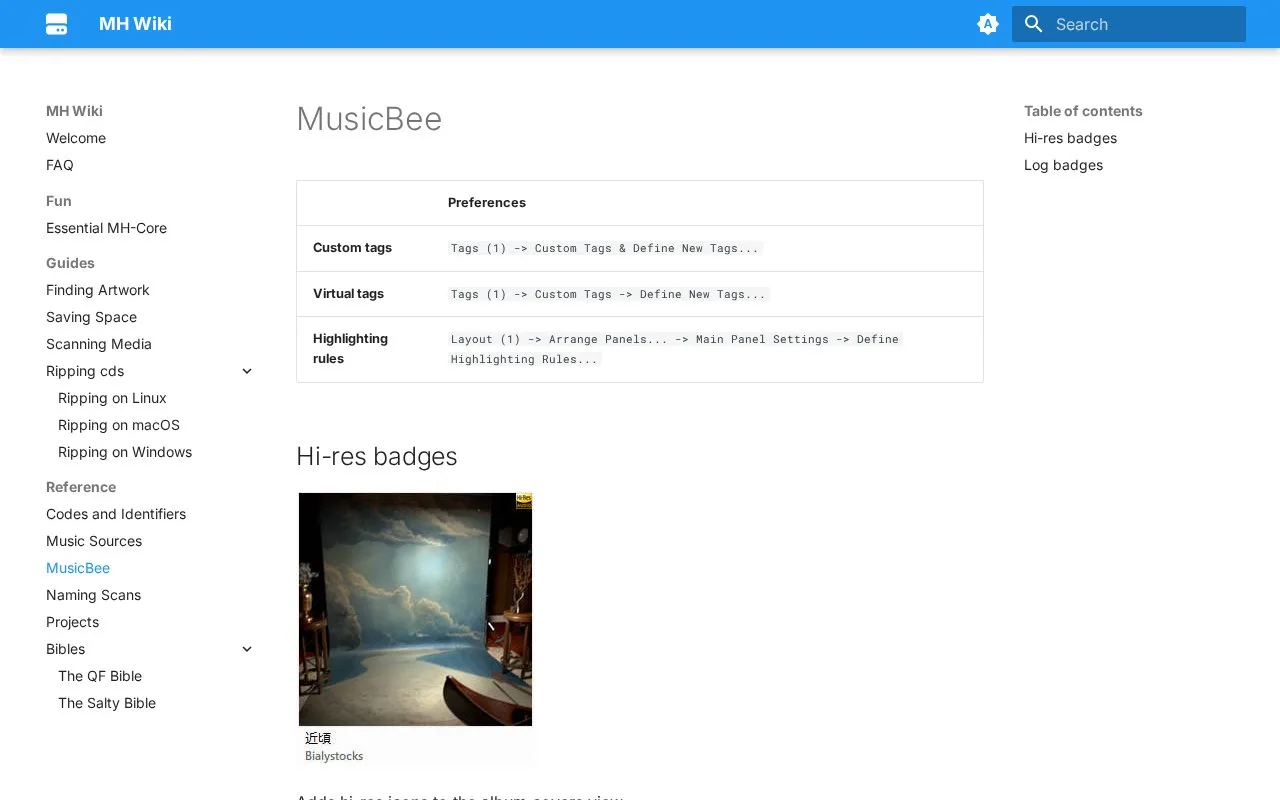Click the search magnifier icon
Screen dimensions: 1280x800
click(x=1034, y=24)
